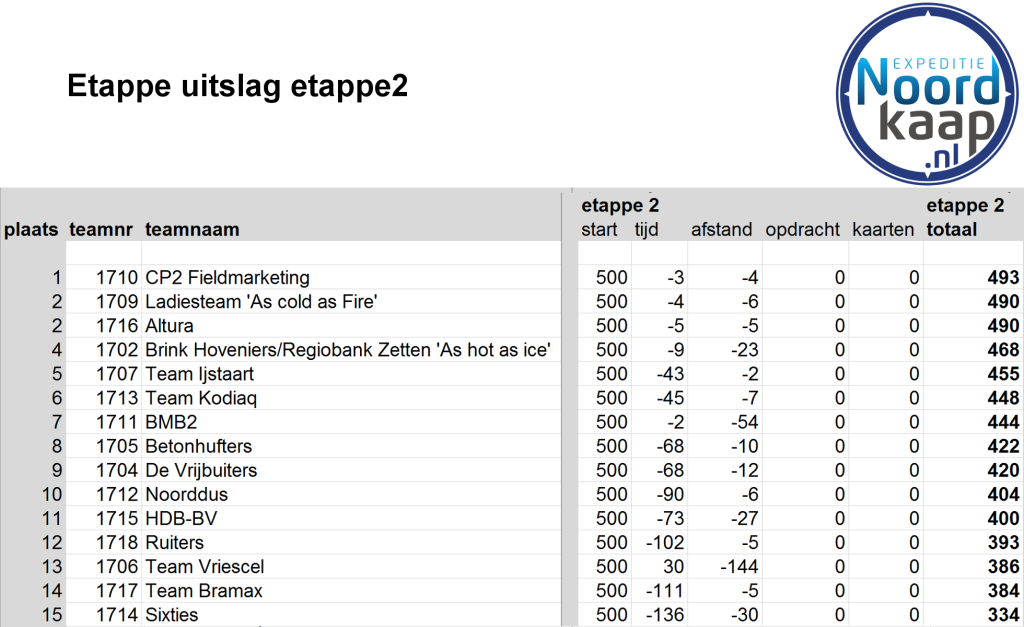Click the 'afstand' column header
The width and height of the screenshot is (1024, 627).
pos(721,230)
